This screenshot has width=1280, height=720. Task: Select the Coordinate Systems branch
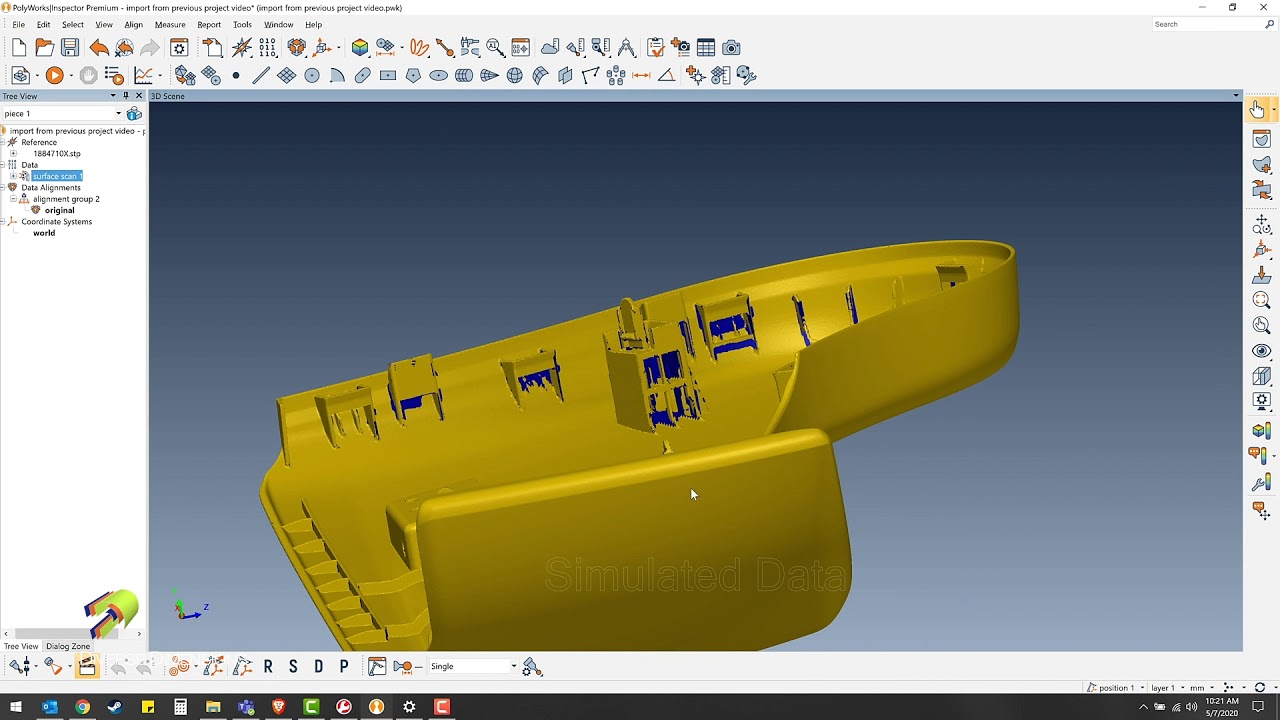coord(57,222)
